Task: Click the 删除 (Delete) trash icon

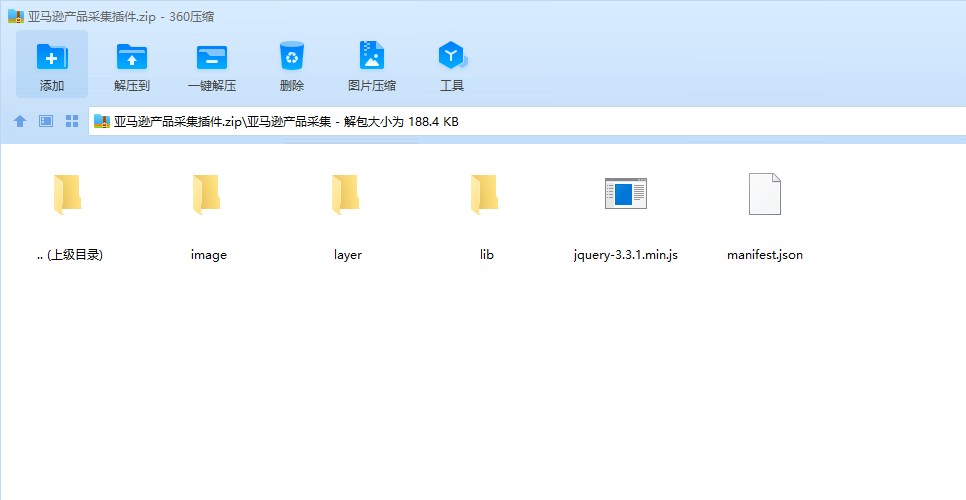Action: coord(291,55)
